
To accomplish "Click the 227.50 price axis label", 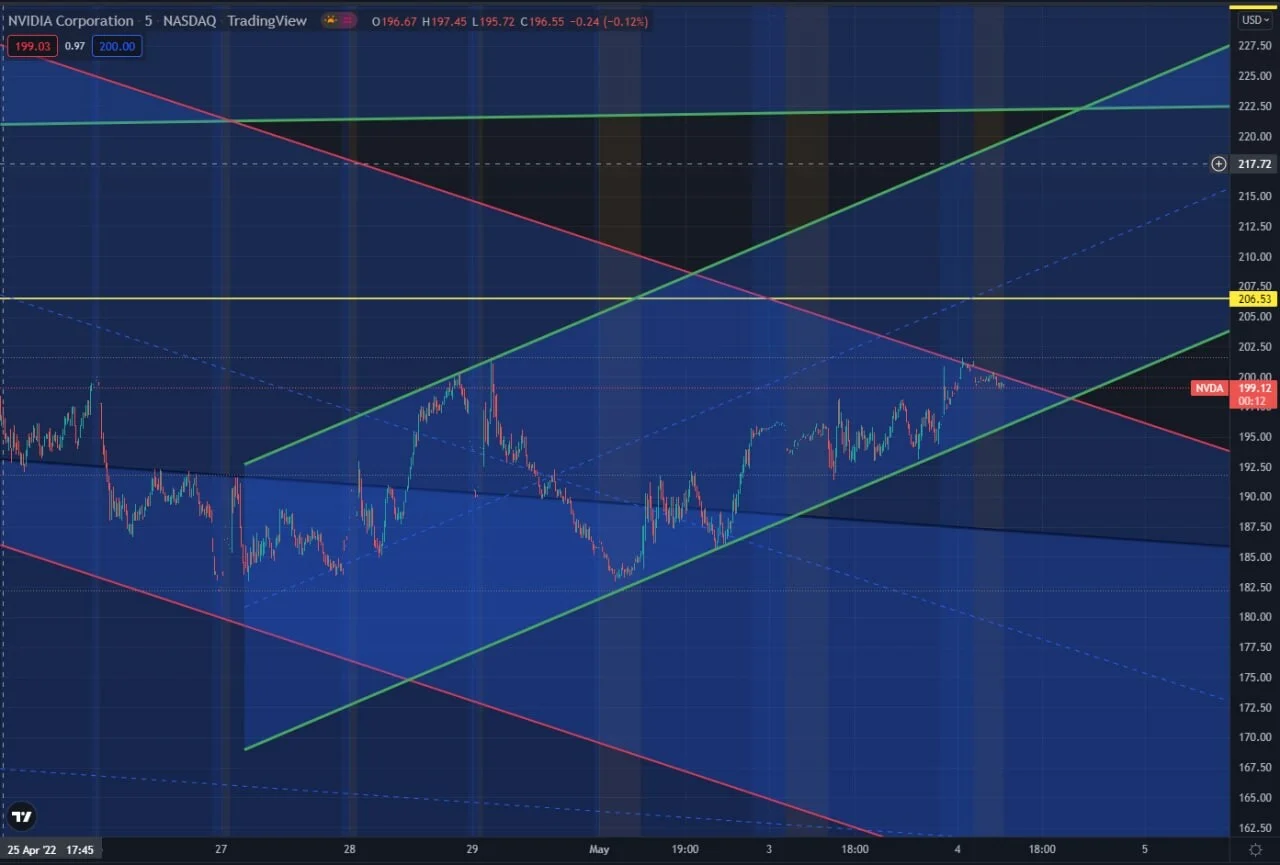I will point(1254,46).
